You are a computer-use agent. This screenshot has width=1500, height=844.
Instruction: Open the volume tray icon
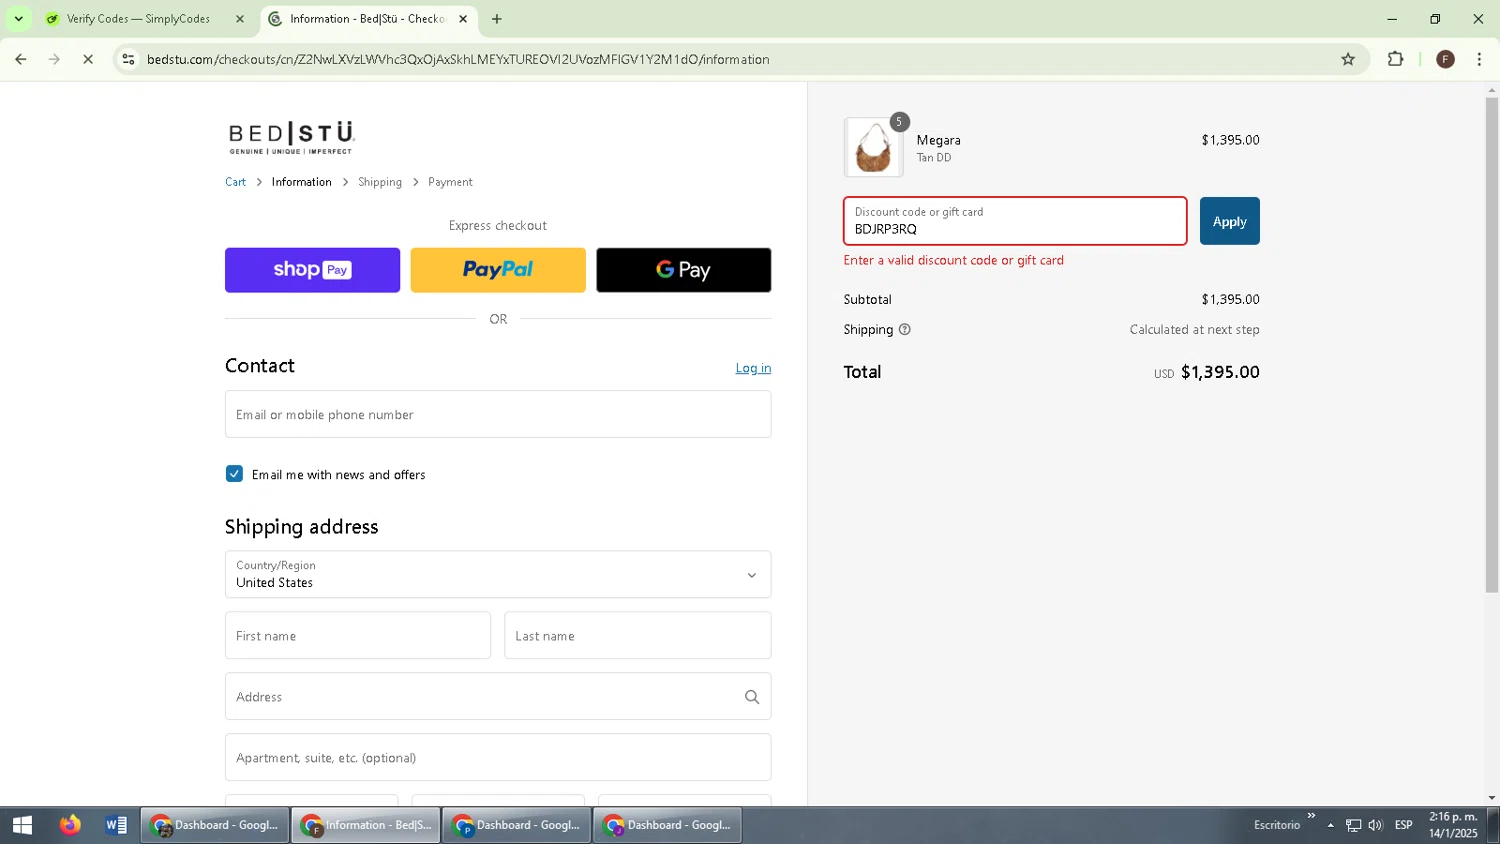click(x=1376, y=825)
